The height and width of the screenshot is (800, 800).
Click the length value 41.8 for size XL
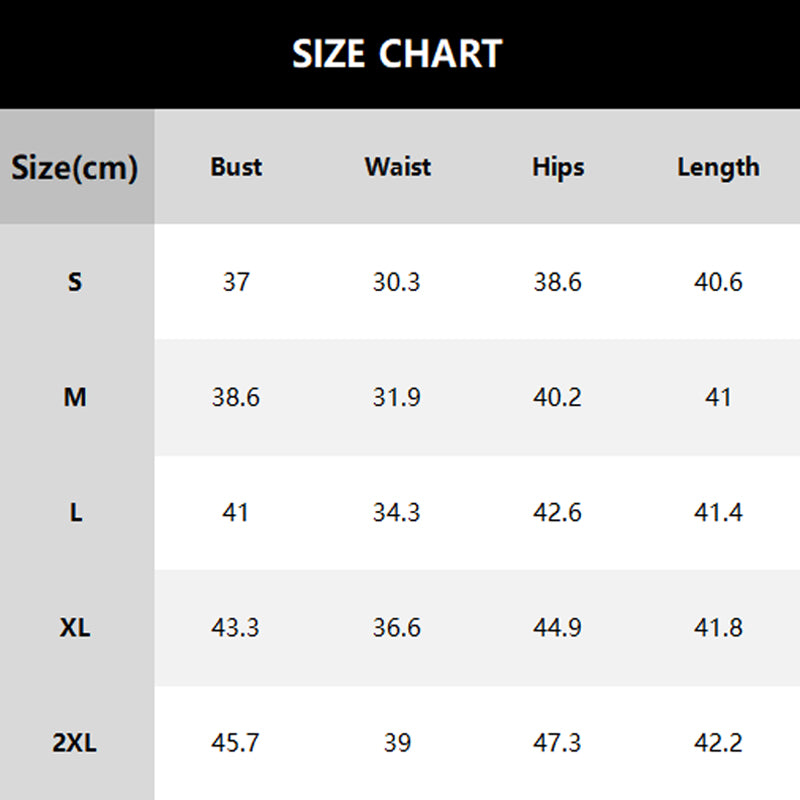(x=718, y=628)
